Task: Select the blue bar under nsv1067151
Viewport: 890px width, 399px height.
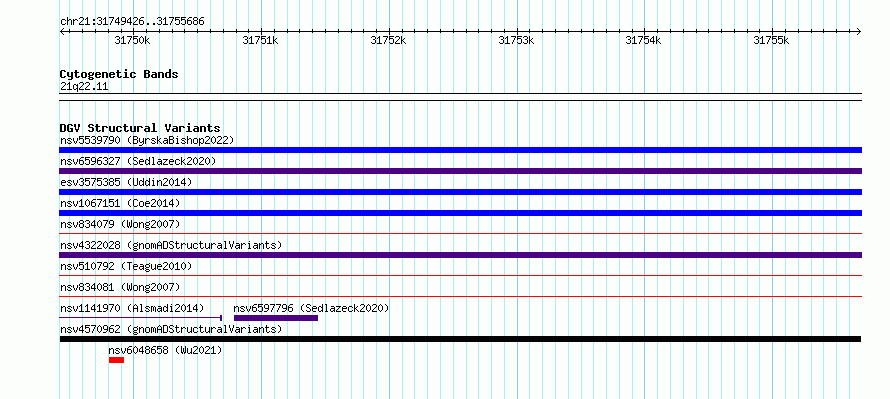Action: click(x=460, y=213)
